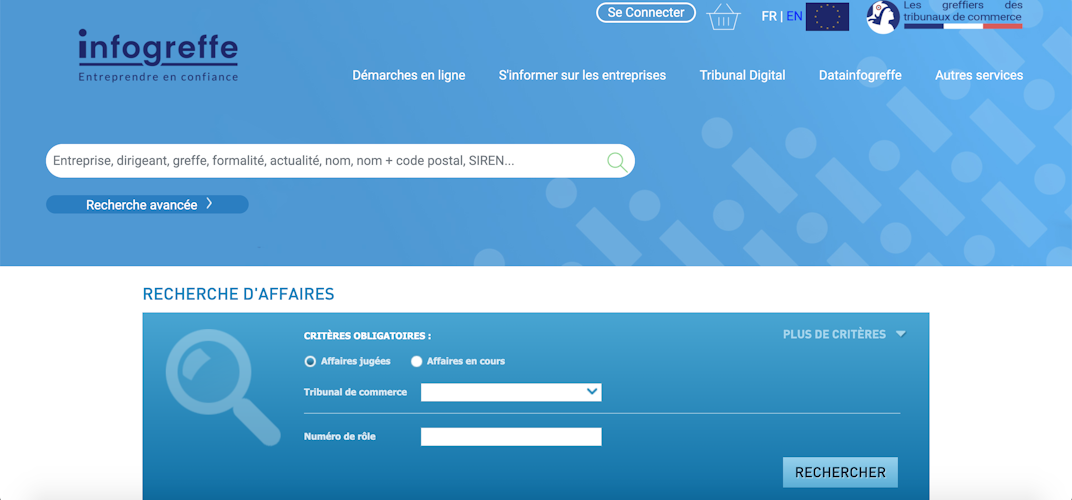The image size is (1072, 500).
Task: Click the Se Connecter button
Action: click(x=646, y=12)
